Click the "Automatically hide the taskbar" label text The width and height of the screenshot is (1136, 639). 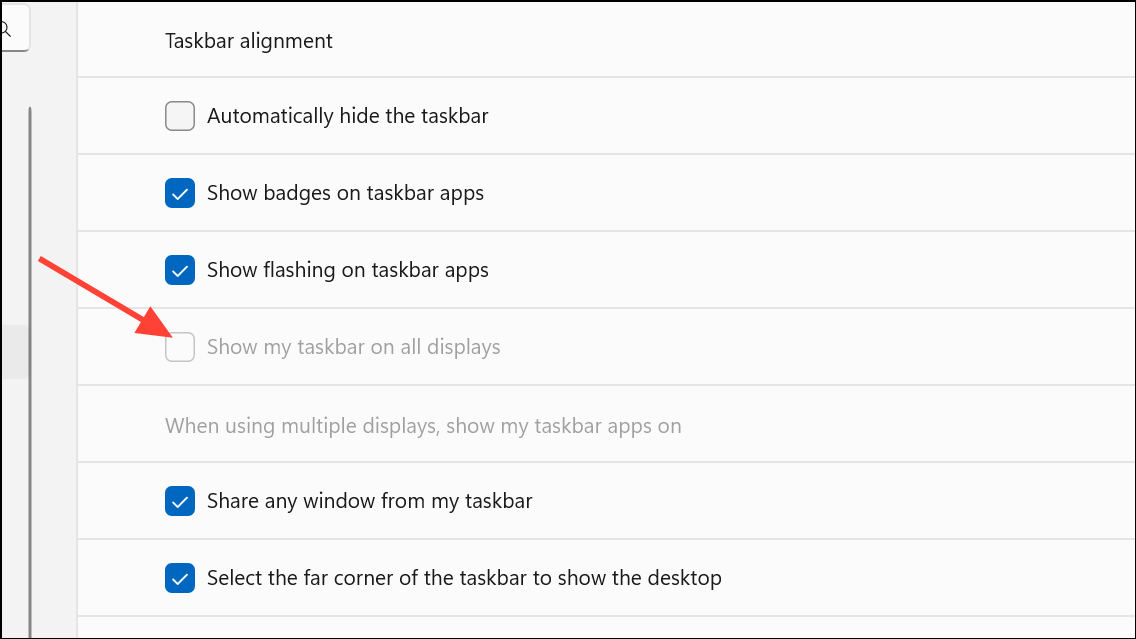347,116
